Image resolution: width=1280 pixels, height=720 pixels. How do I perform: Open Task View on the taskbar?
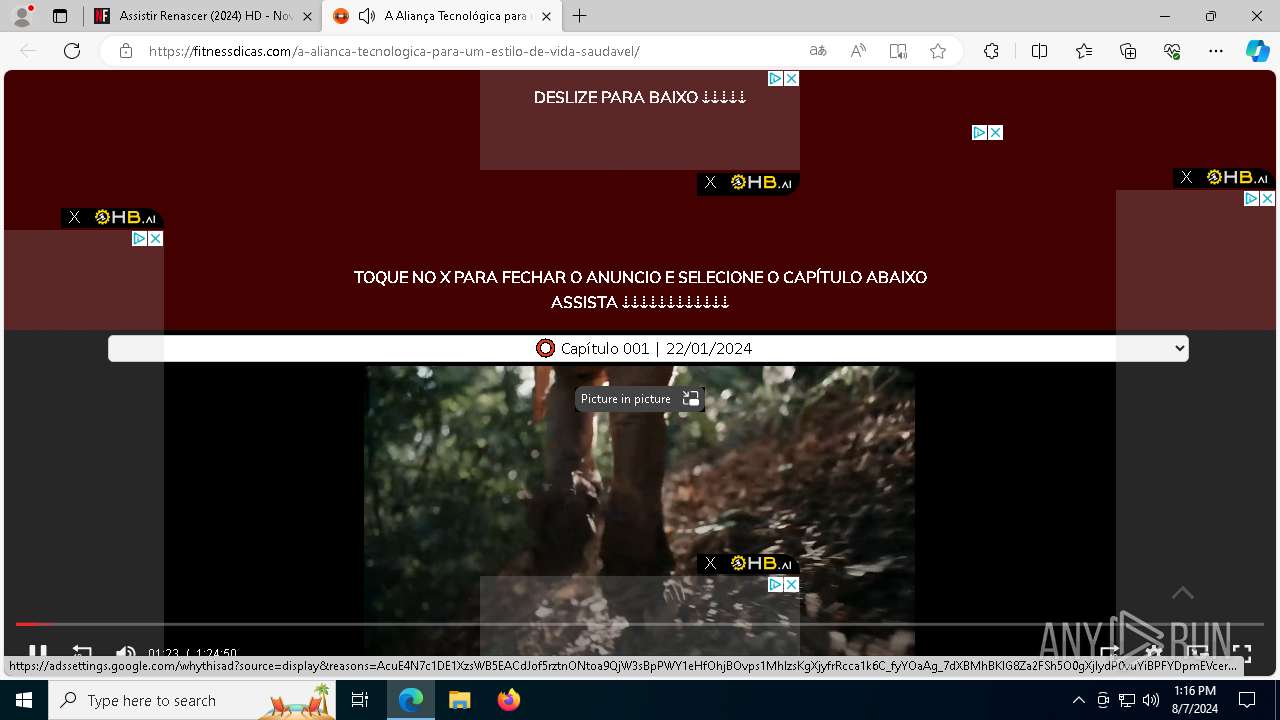360,700
